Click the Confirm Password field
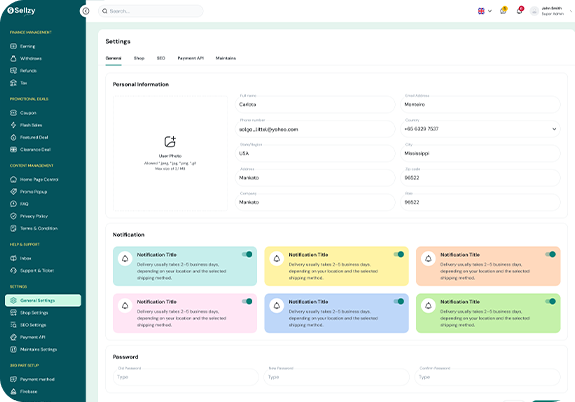Screen dimensions: 575x402 (x=488, y=377)
